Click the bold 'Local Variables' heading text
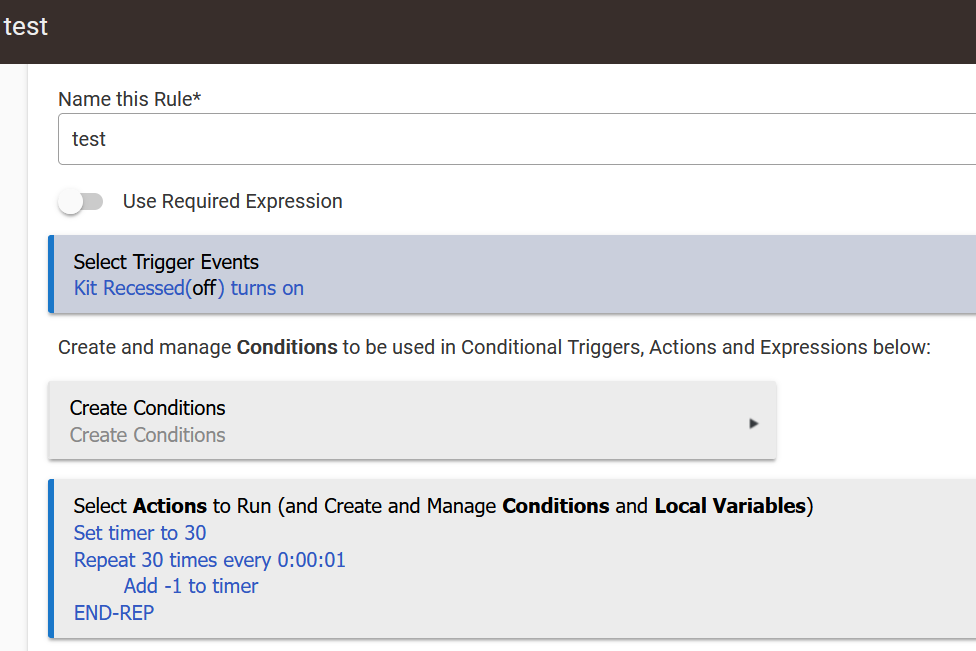The width and height of the screenshot is (976, 651). (730, 506)
